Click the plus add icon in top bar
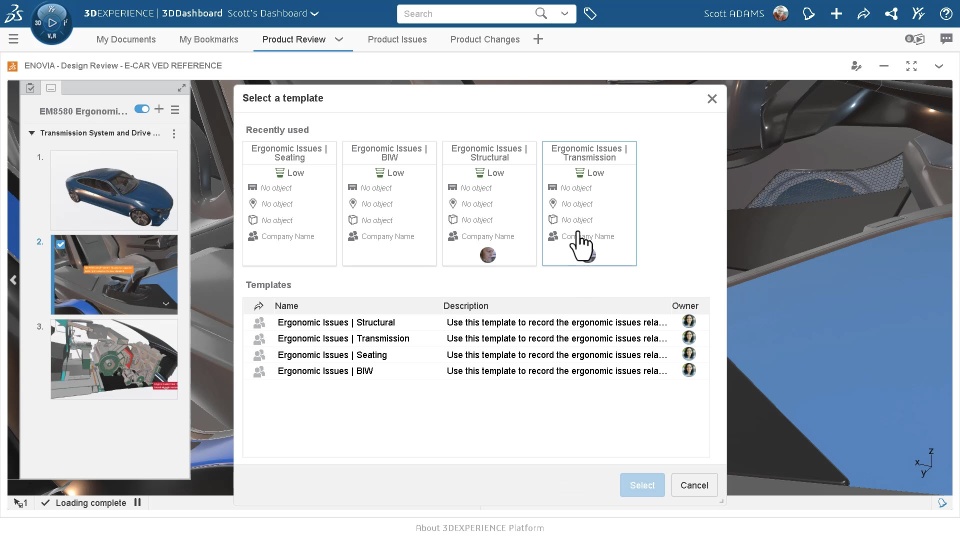The image size is (960, 540). 836,13
